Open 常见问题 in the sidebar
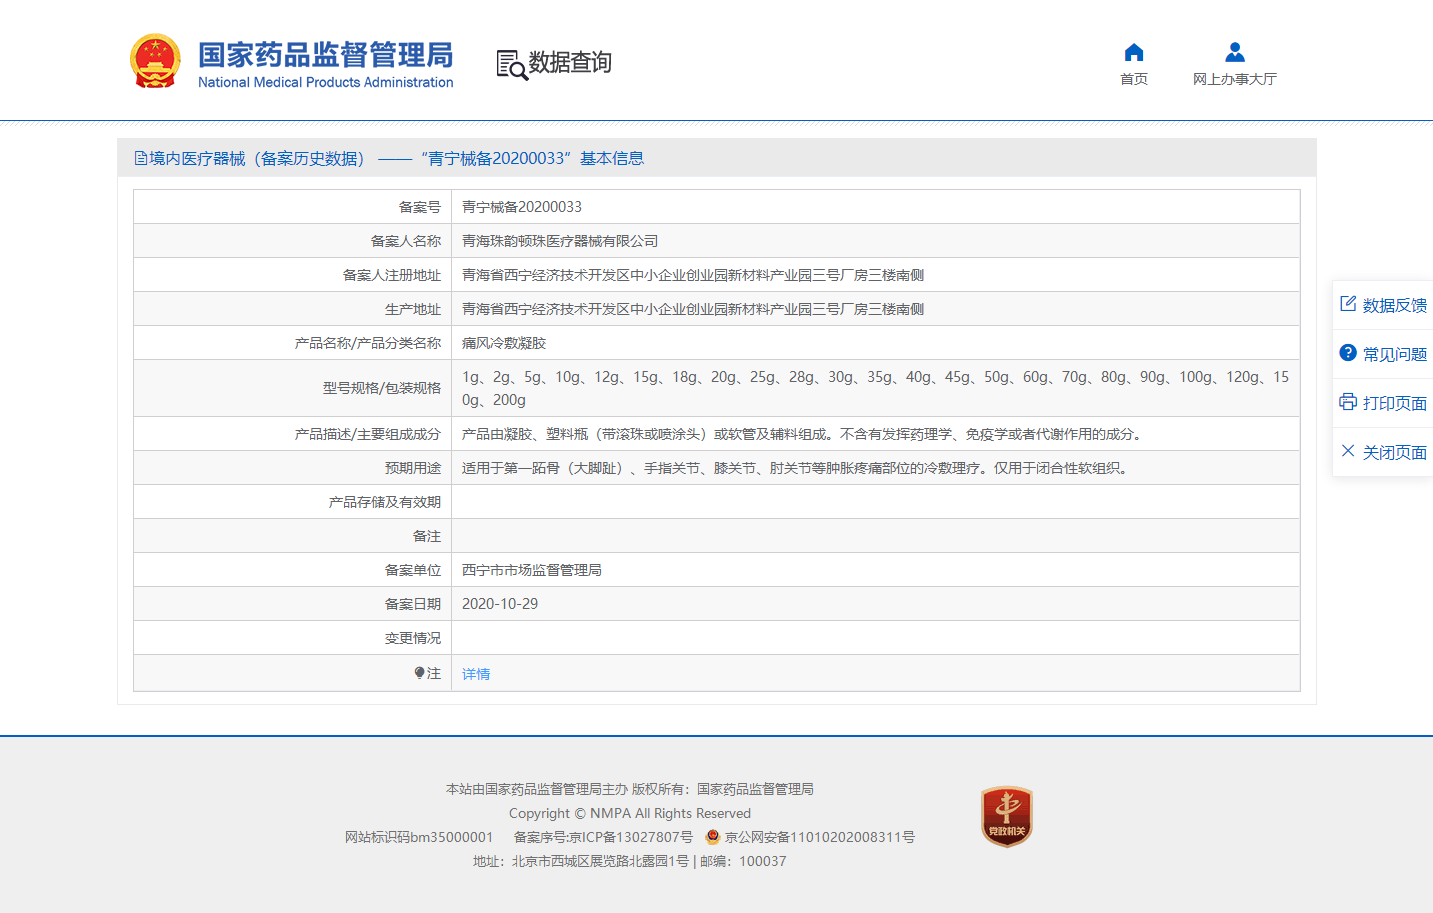Screen dimensions: 1433x913 [1383, 354]
